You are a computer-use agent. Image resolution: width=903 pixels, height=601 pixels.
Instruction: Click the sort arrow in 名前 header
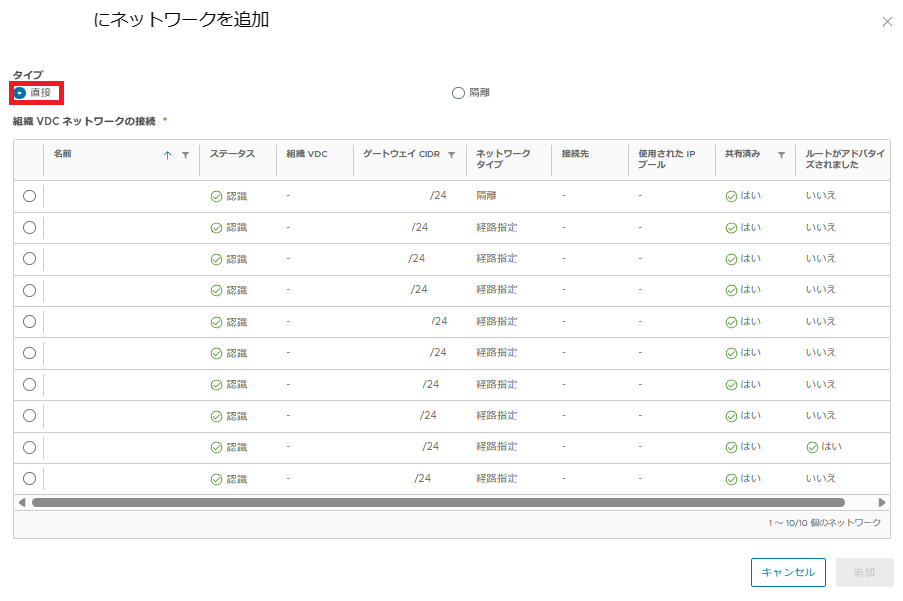(167, 155)
